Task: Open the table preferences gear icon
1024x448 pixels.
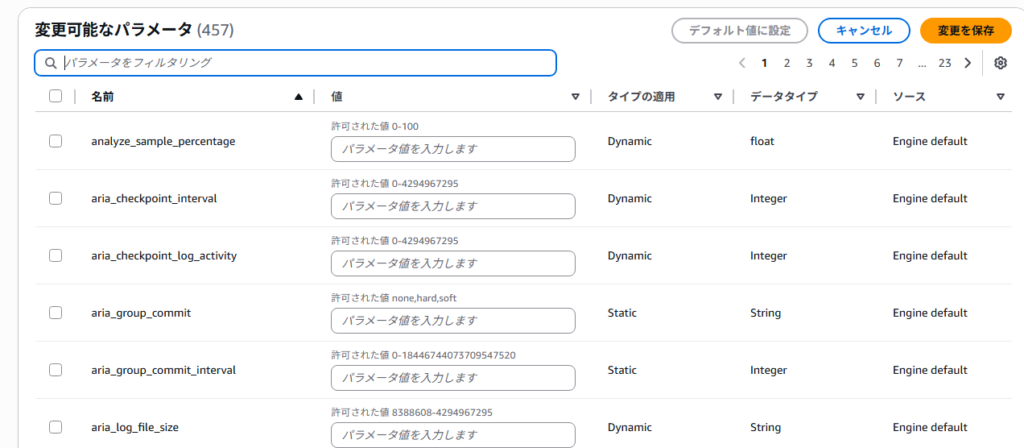Action: pos(1001,63)
